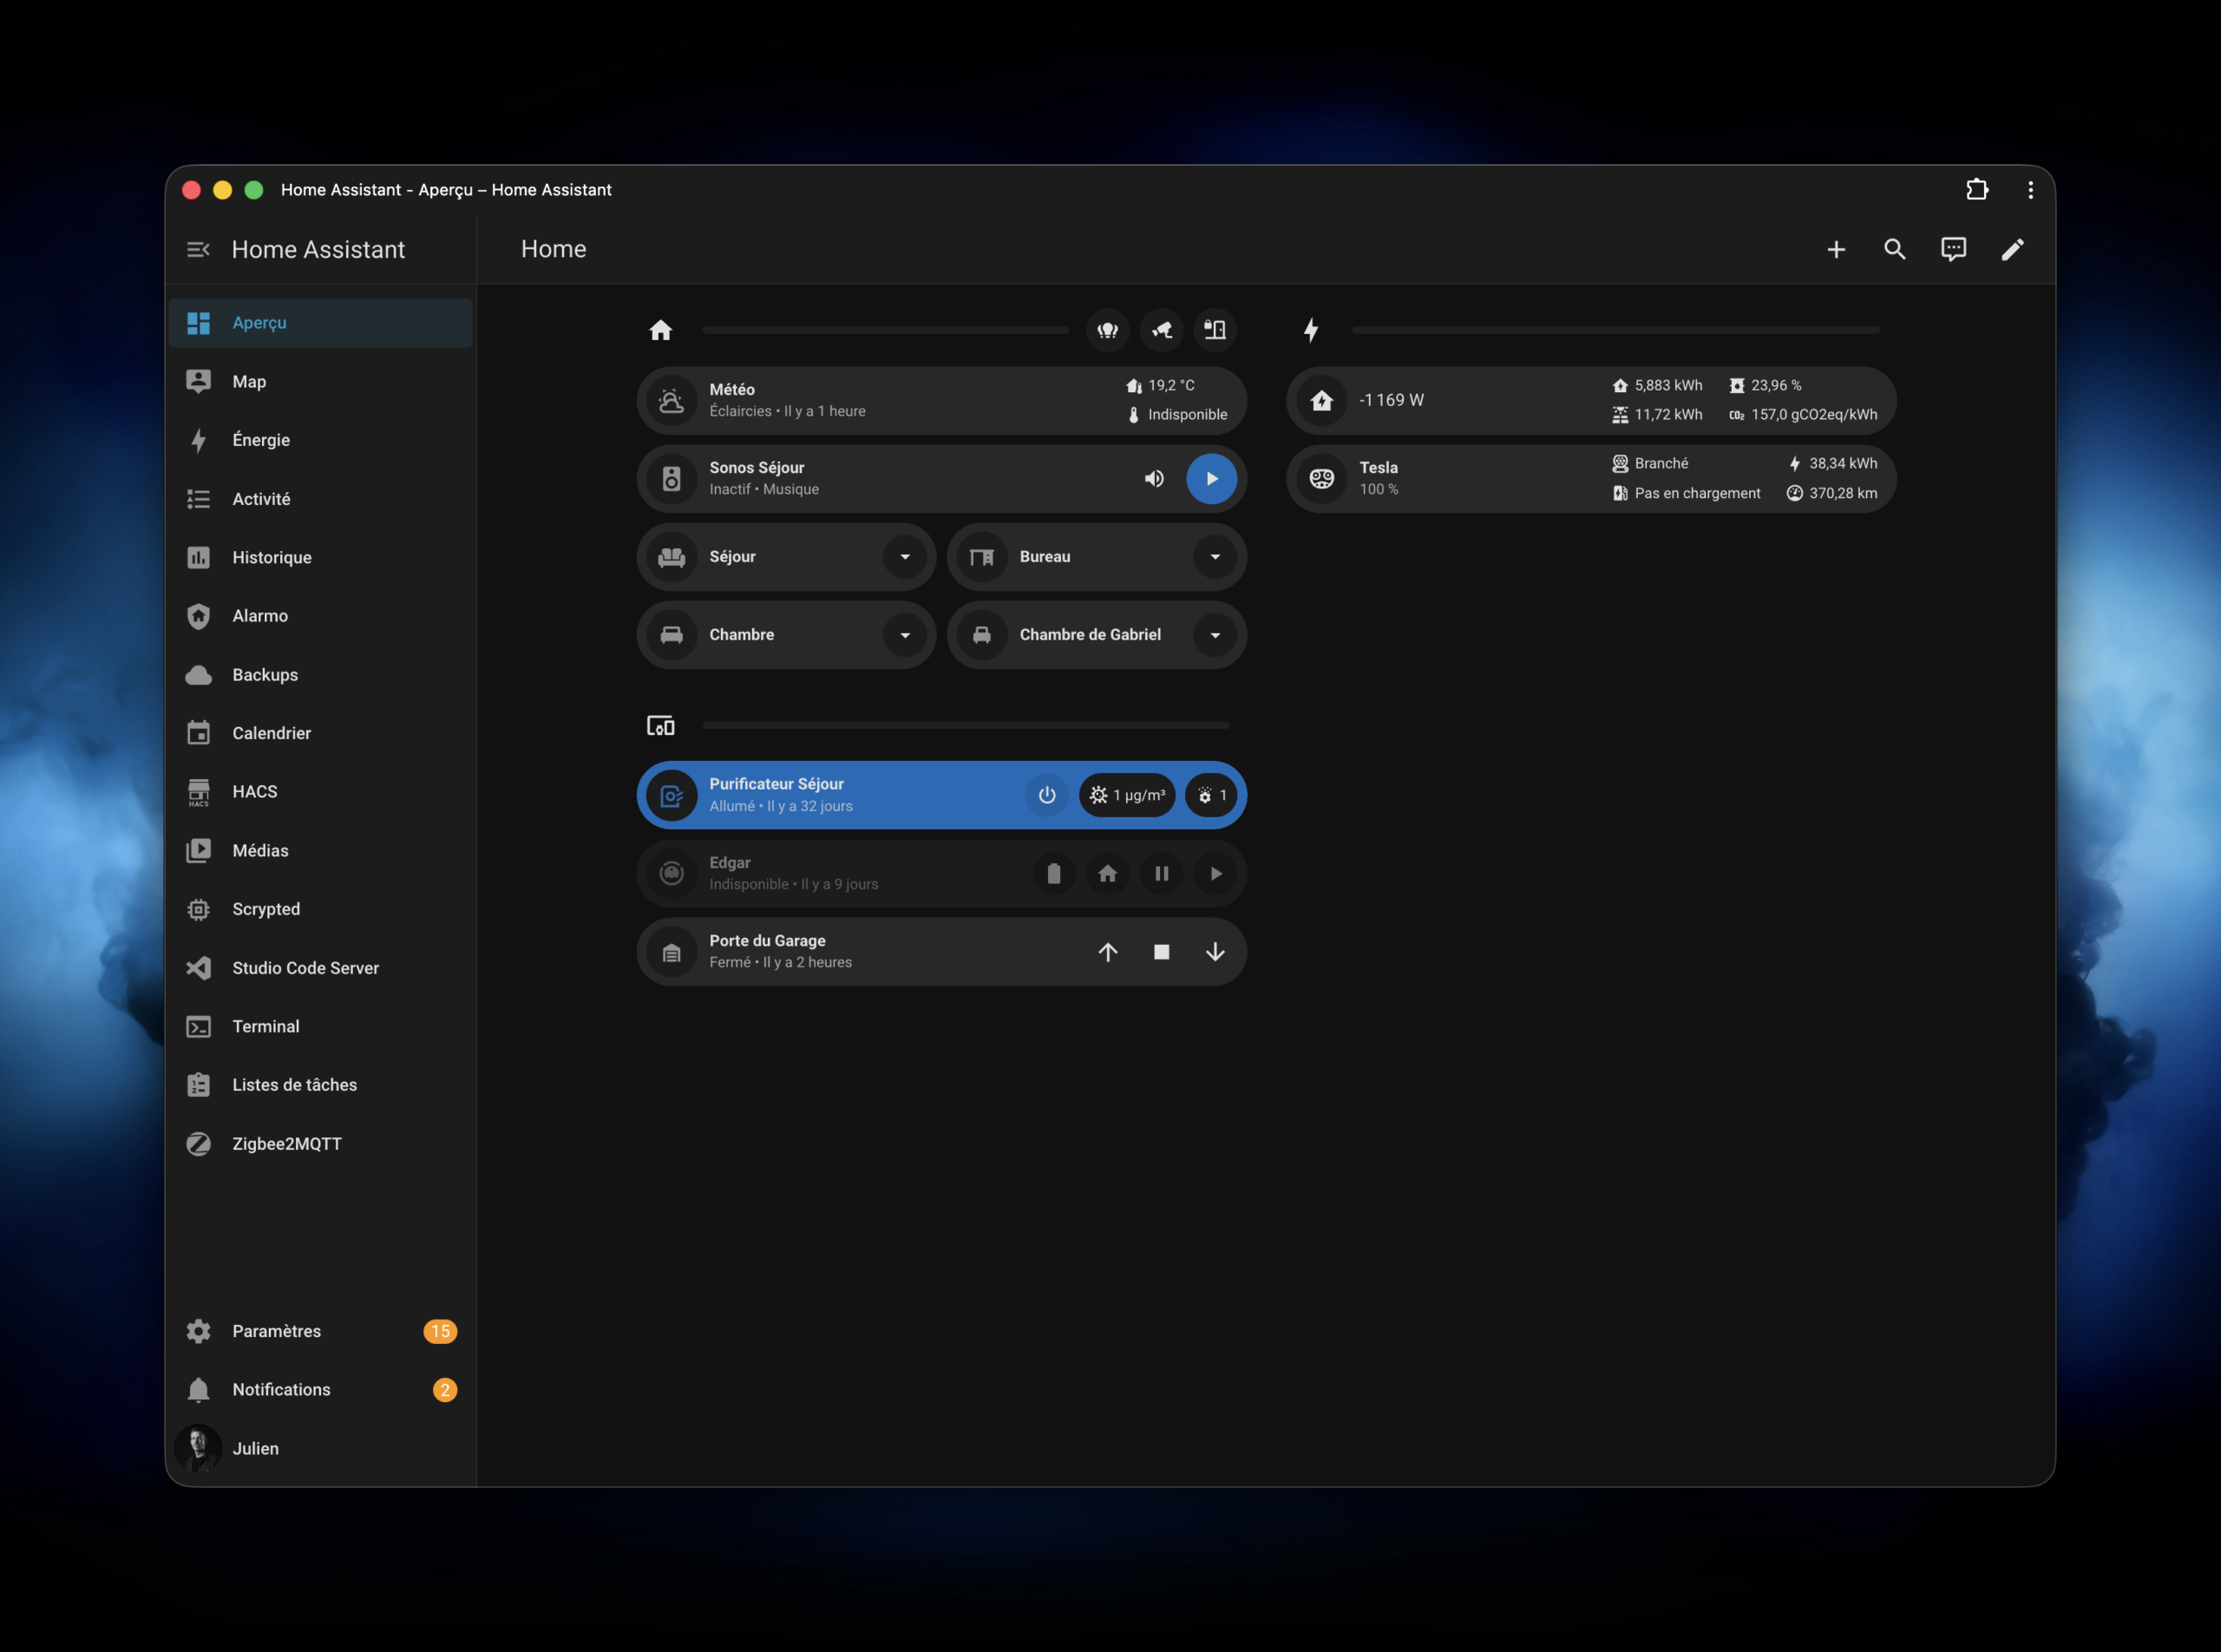Click the door chip in the home header
This screenshot has width=2221, height=1652.
[x=1215, y=330]
